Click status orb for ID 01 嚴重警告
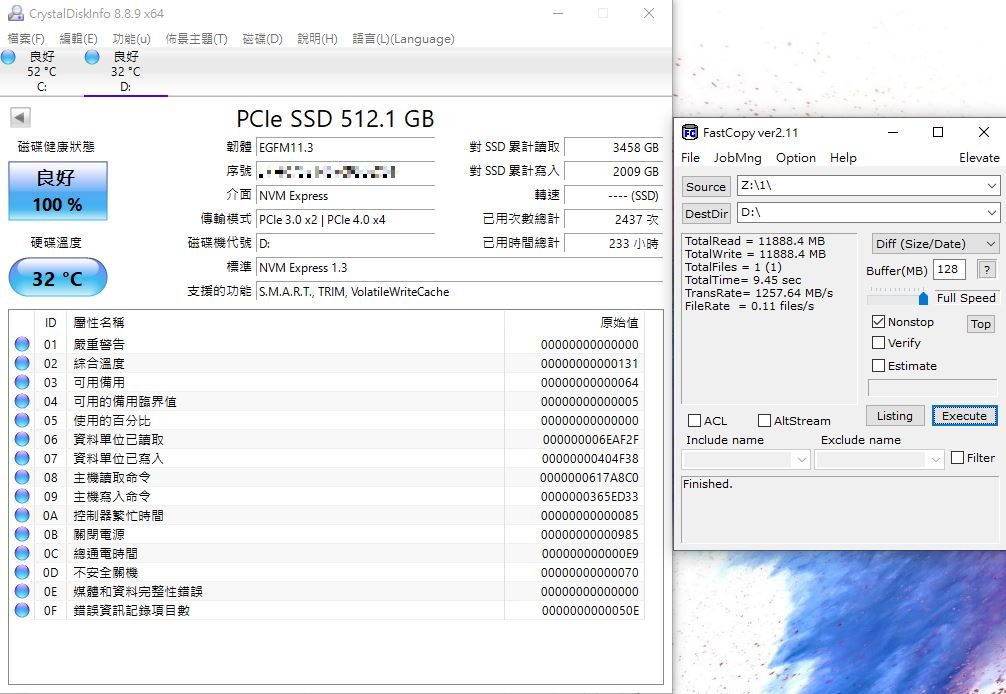The height and width of the screenshot is (694, 1006). pyautogui.click(x=22, y=344)
